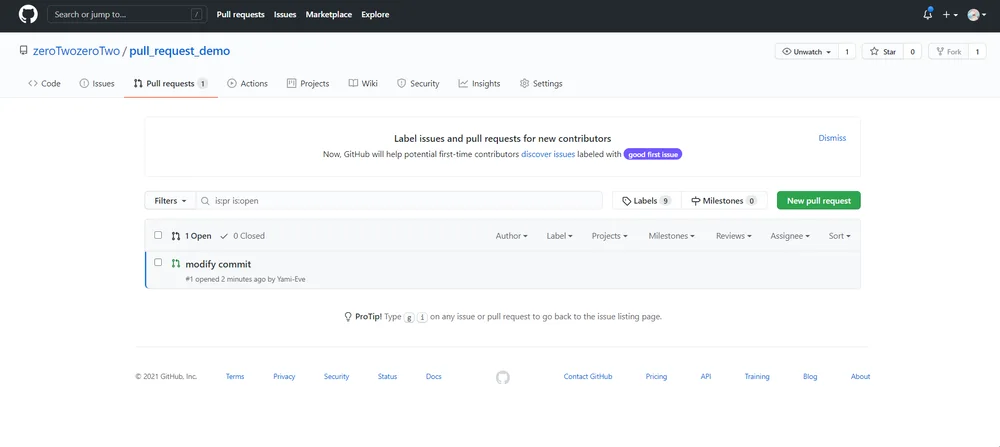Open the Reviews filter dropdown
1000x447 pixels.
click(x=733, y=236)
